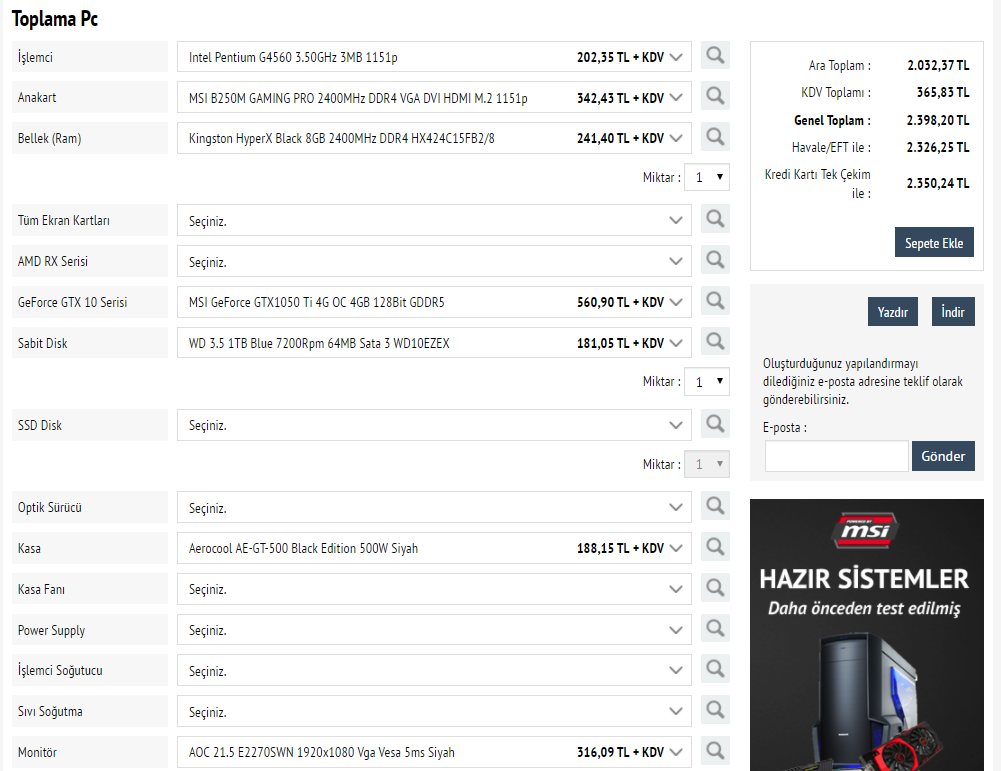
Task: Open the Miktar selector under Sabit Disk
Action: [x=707, y=382]
